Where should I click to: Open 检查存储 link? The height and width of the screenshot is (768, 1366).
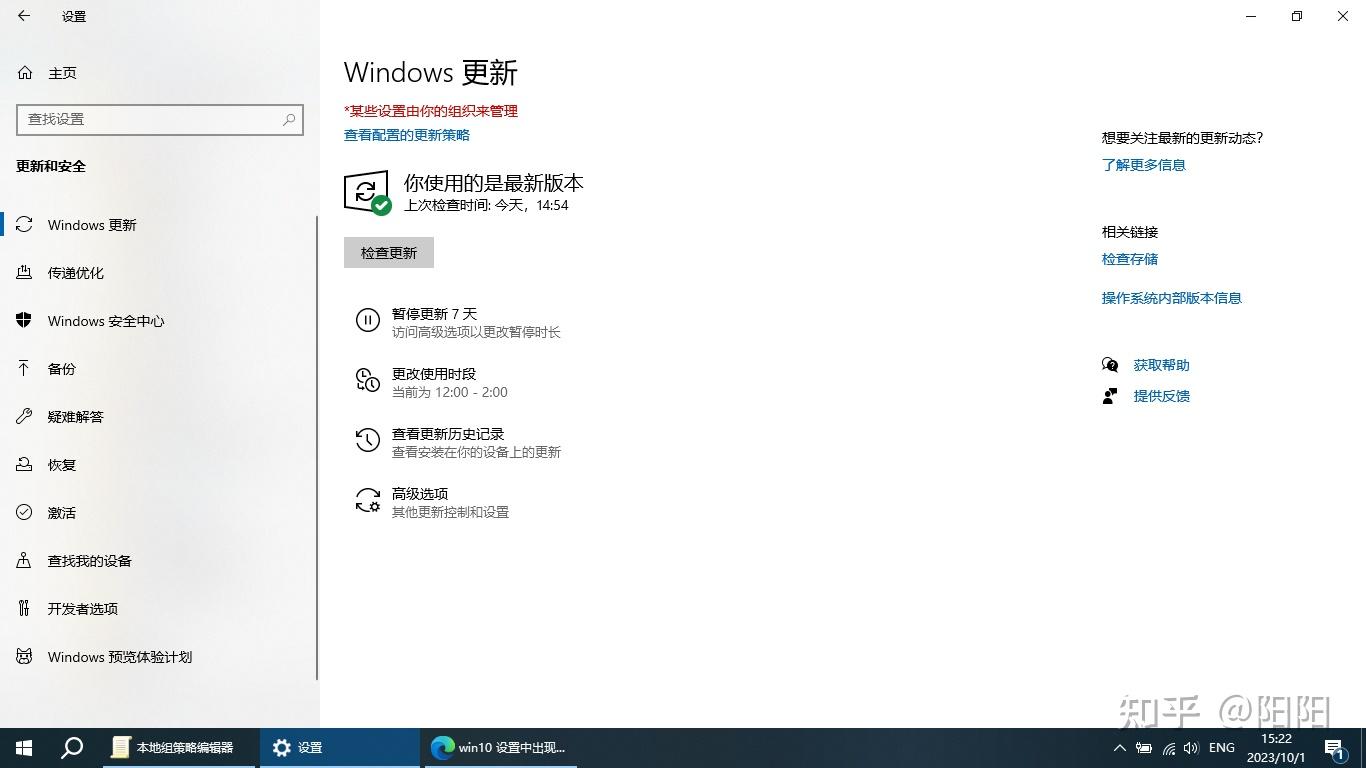point(1130,259)
